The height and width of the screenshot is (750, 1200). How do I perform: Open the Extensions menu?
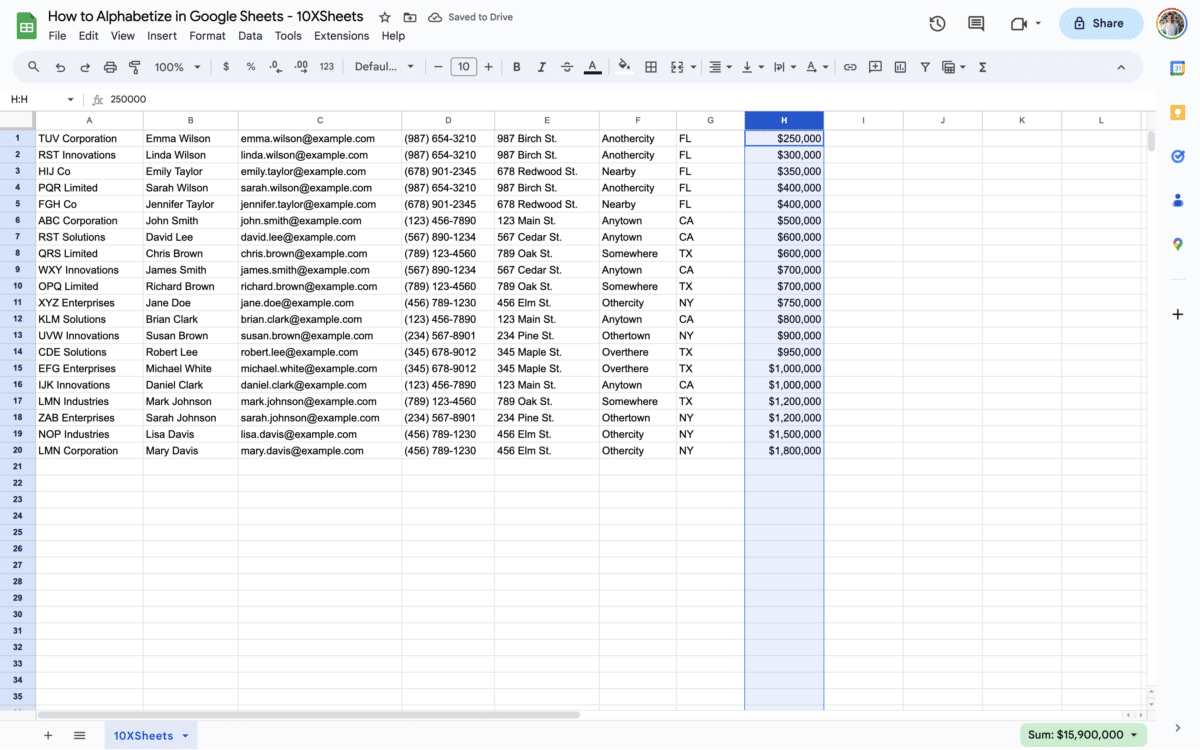341,35
